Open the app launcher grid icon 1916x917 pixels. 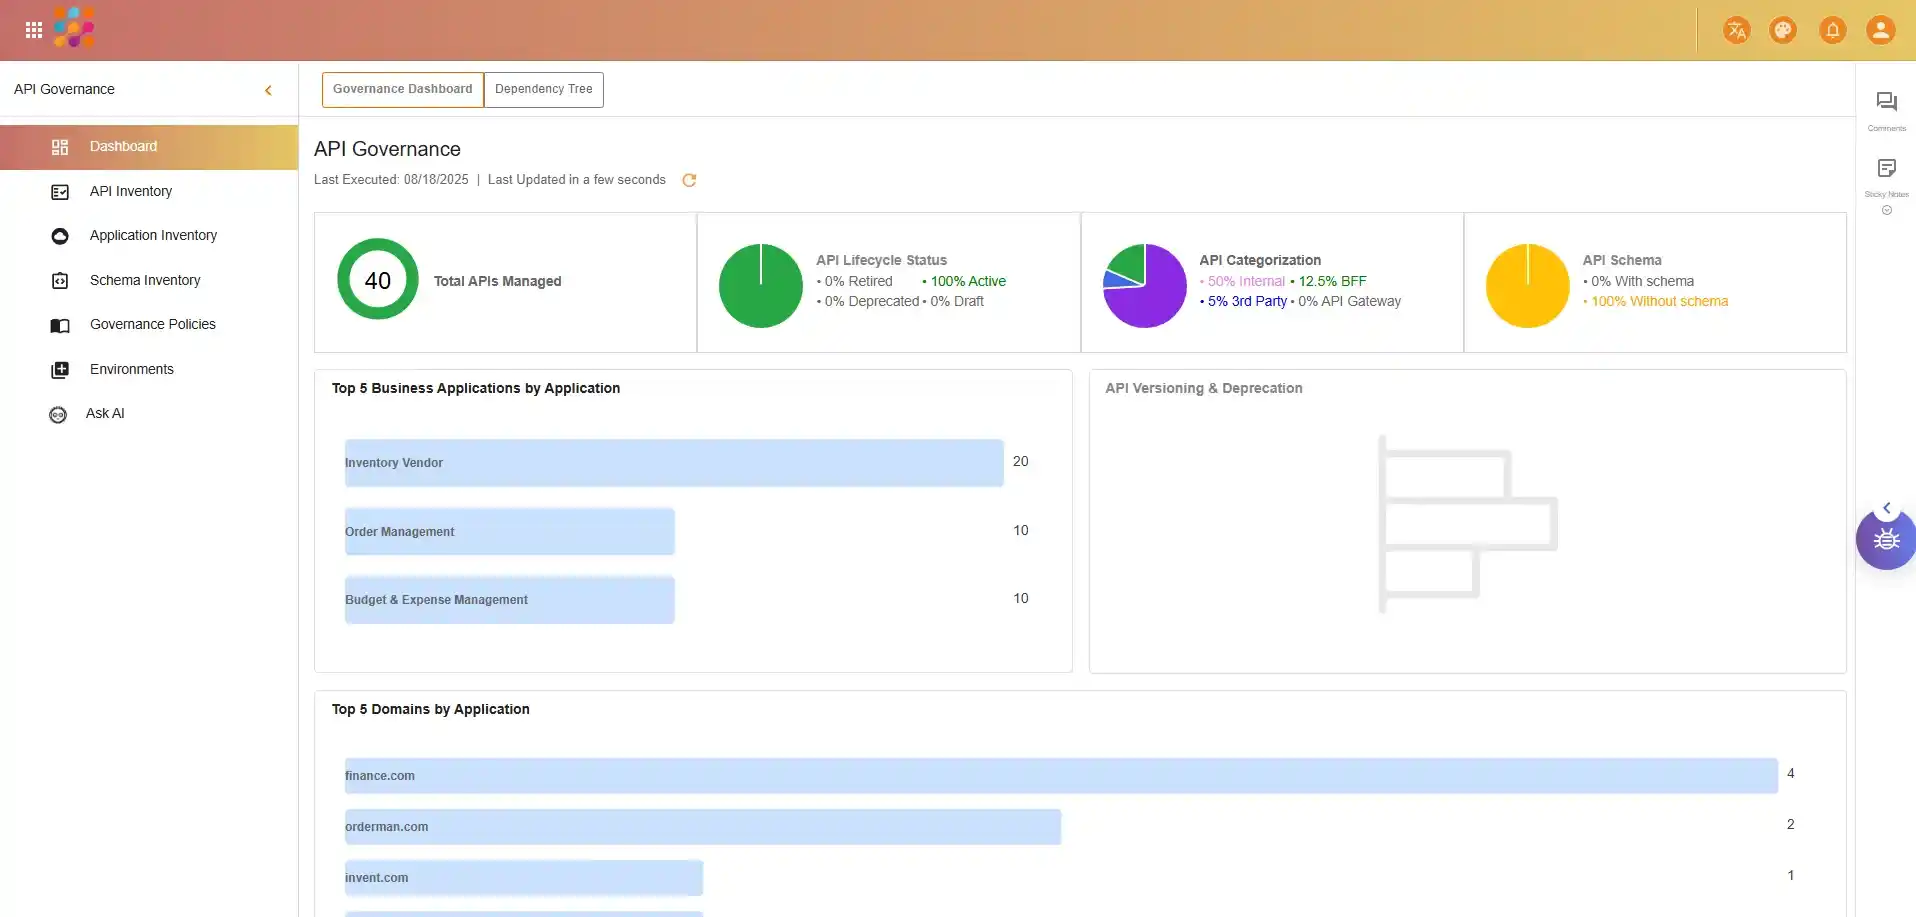tap(33, 30)
